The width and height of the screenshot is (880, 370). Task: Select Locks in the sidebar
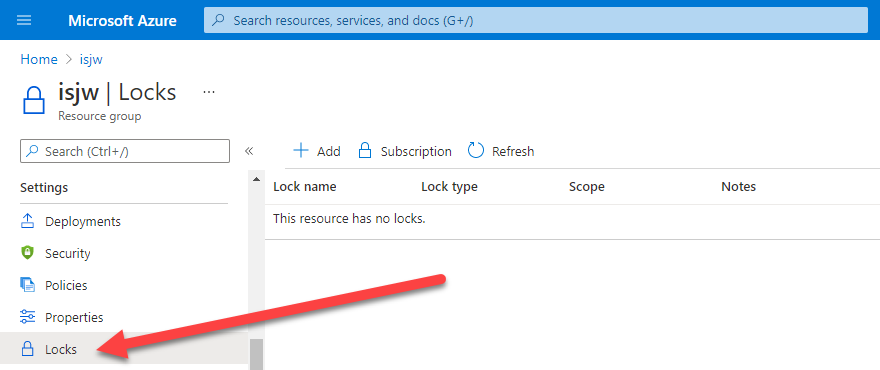(124, 349)
